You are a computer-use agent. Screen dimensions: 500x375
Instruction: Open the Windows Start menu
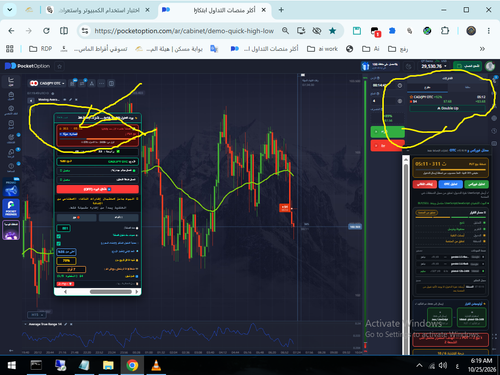tap(11, 365)
